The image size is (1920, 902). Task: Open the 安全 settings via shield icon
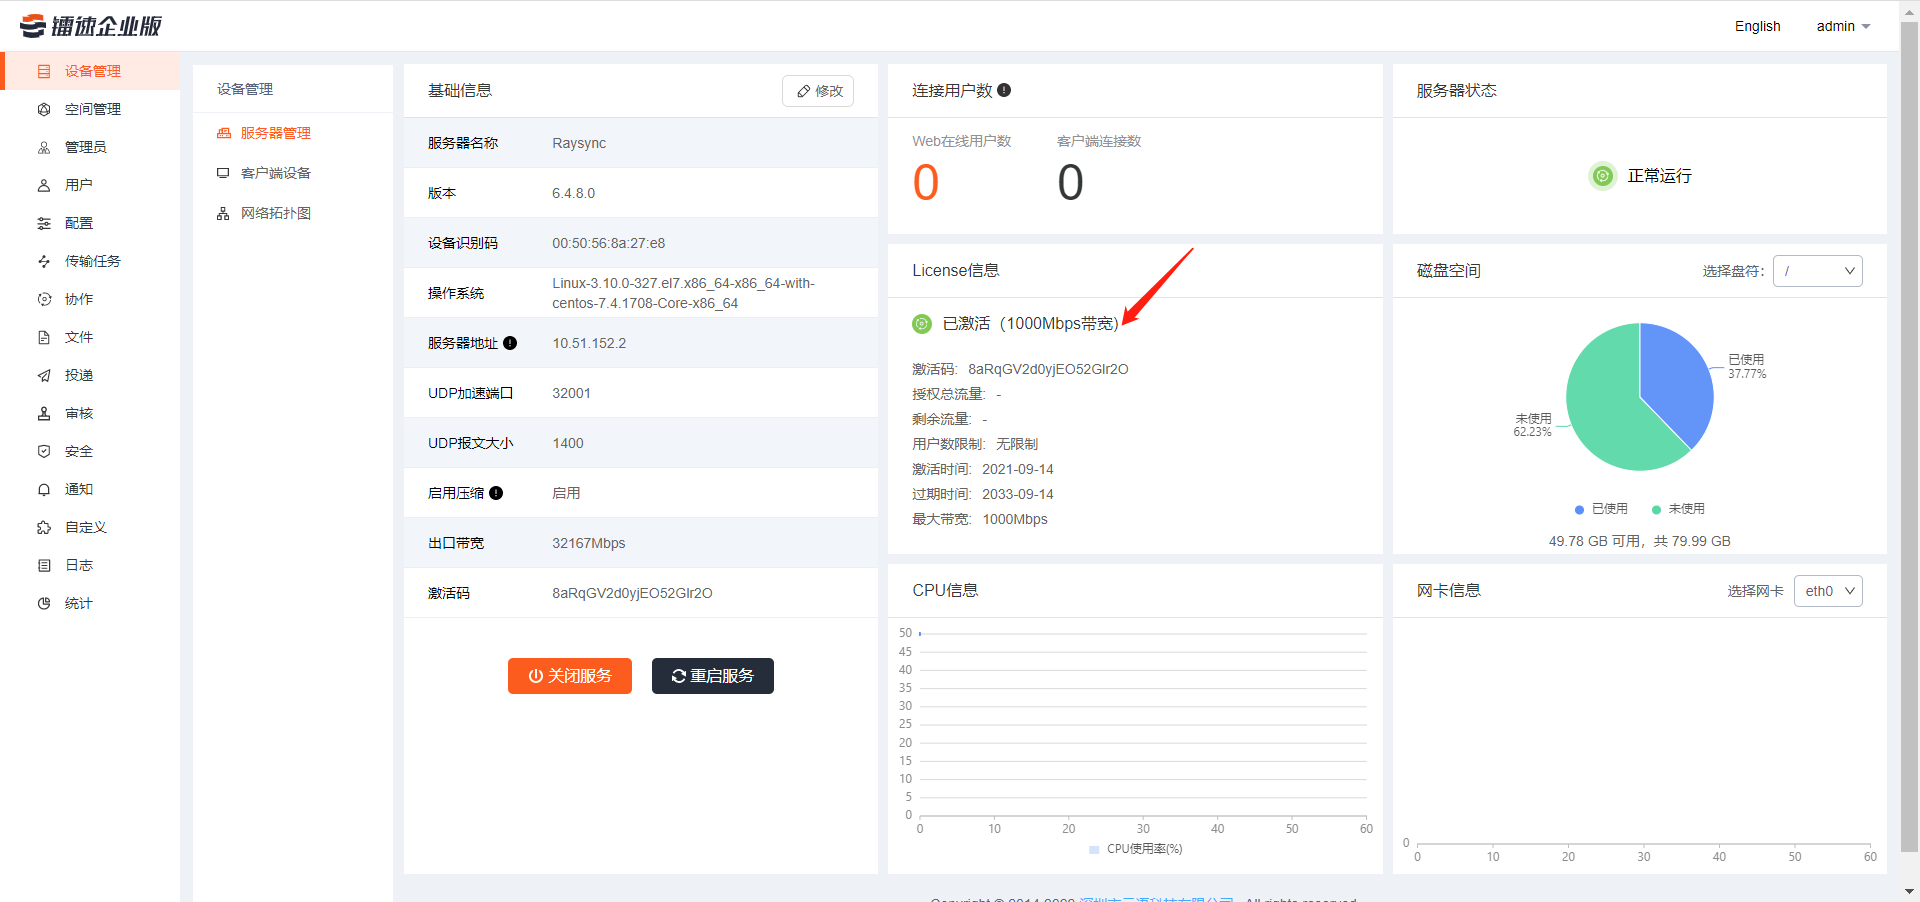(x=44, y=451)
